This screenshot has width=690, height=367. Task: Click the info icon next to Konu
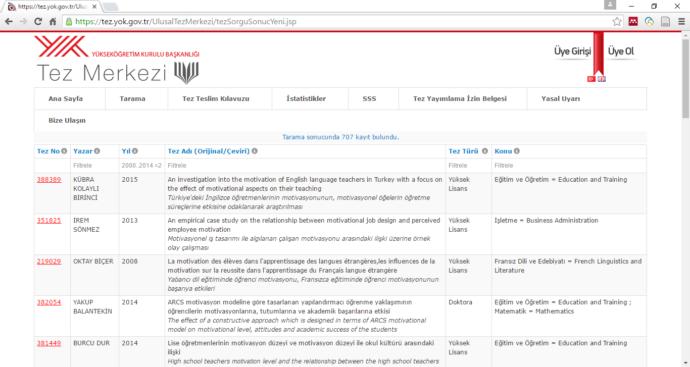[x=517, y=151]
